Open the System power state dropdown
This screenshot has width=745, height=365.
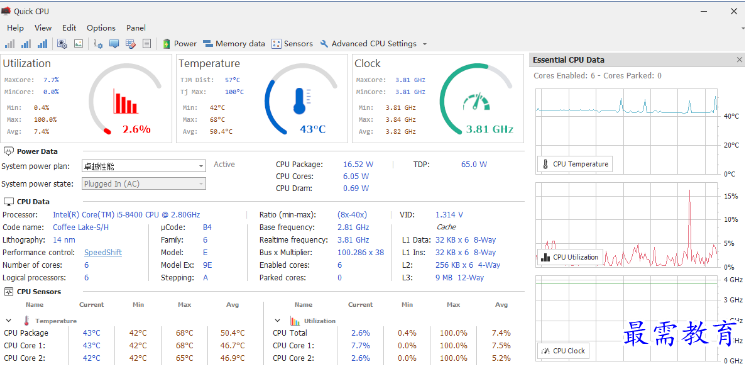click(x=144, y=184)
